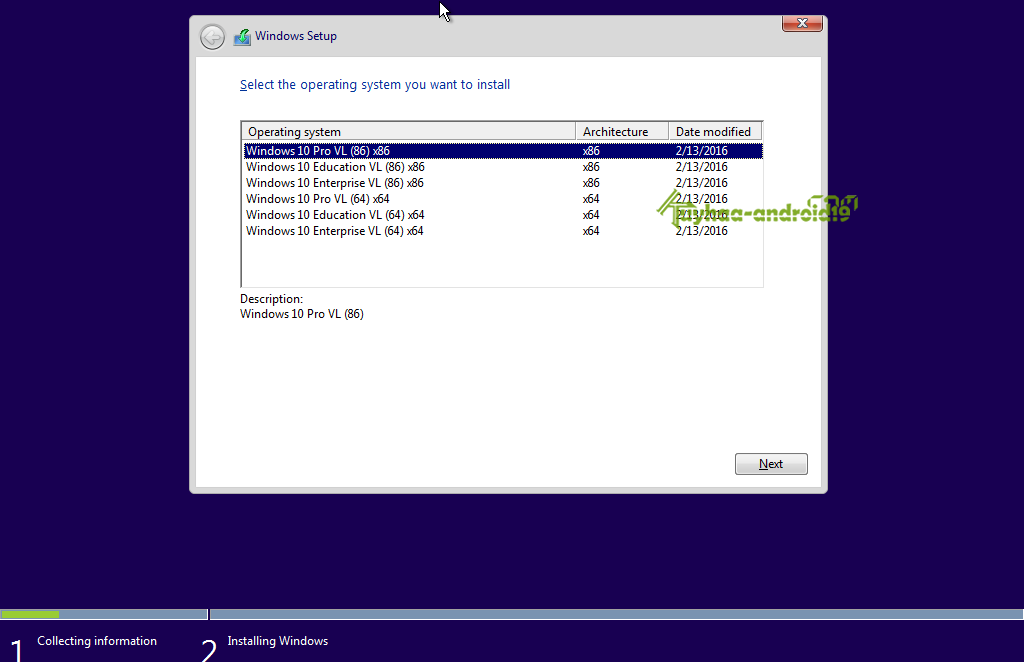Screen dimensions: 1025x662
Task: Close the Windows Setup dialog
Action: (802, 23)
